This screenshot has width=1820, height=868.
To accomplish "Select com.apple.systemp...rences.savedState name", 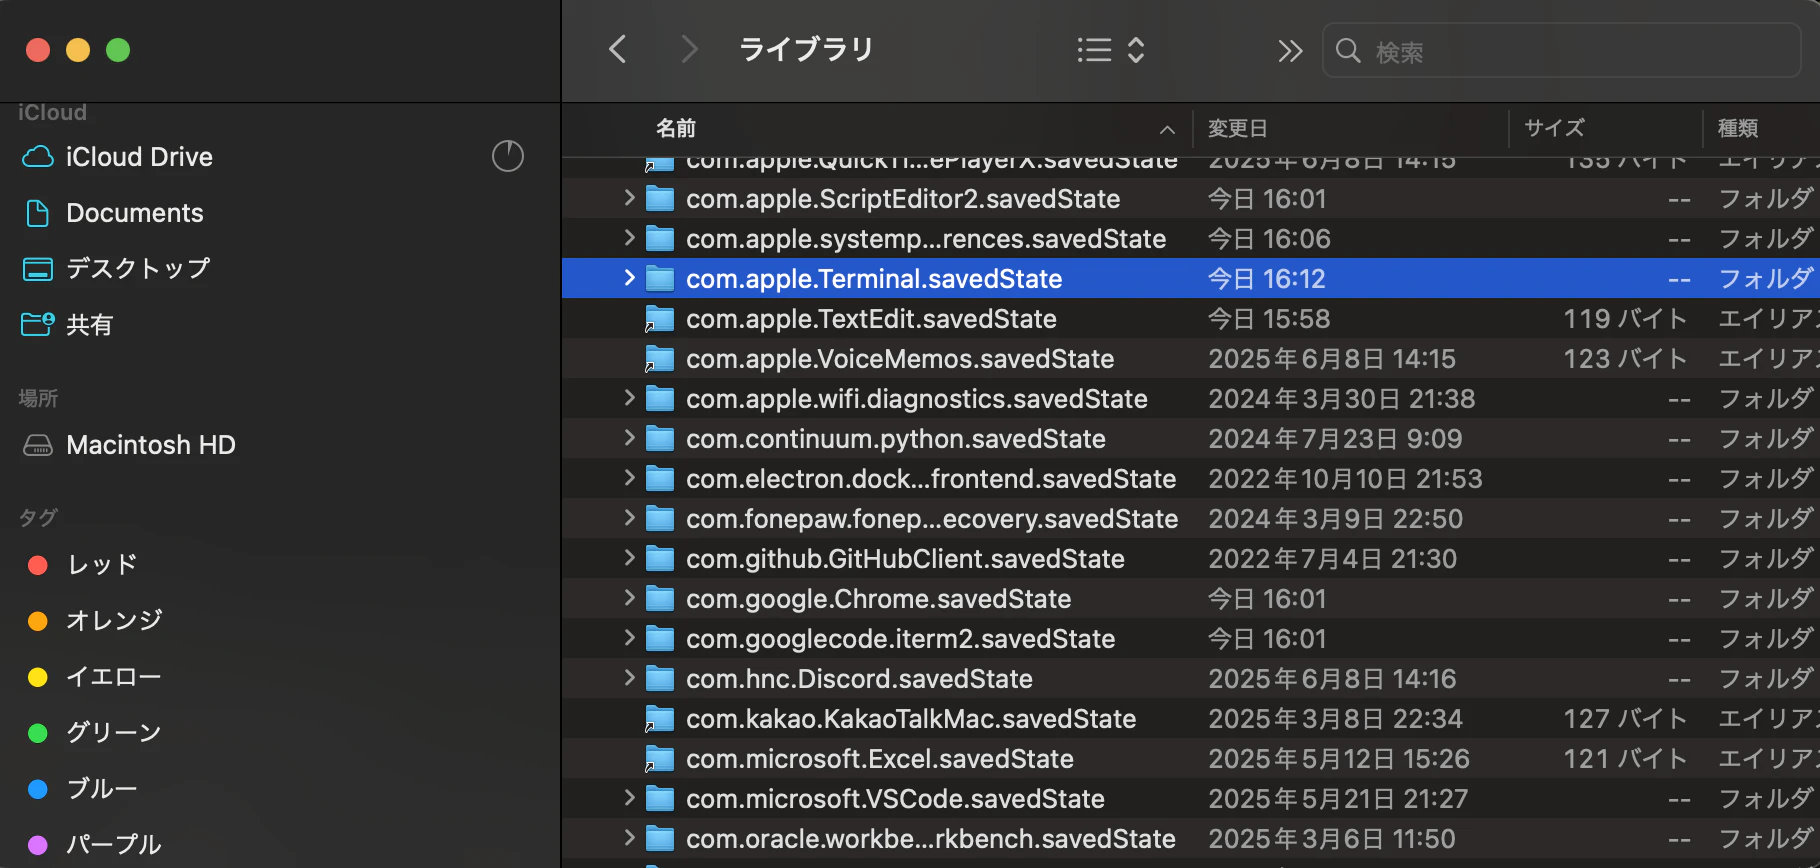I will [x=926, y=239].
